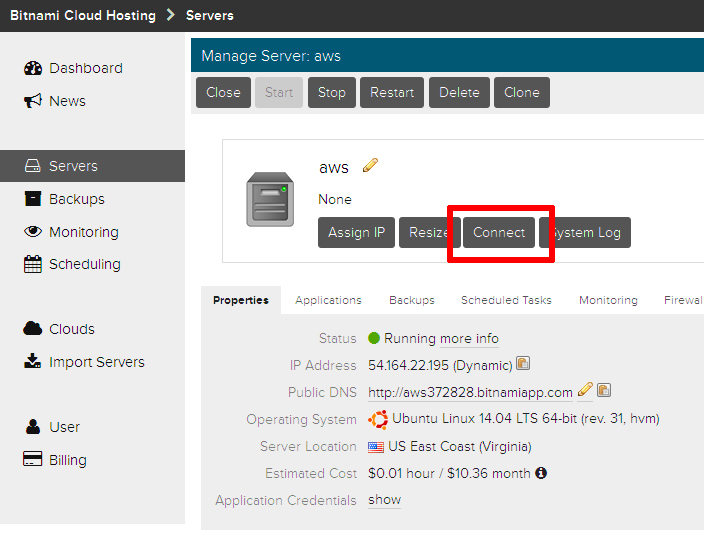
Task: Show the application credentials
Action: (385, 500)
